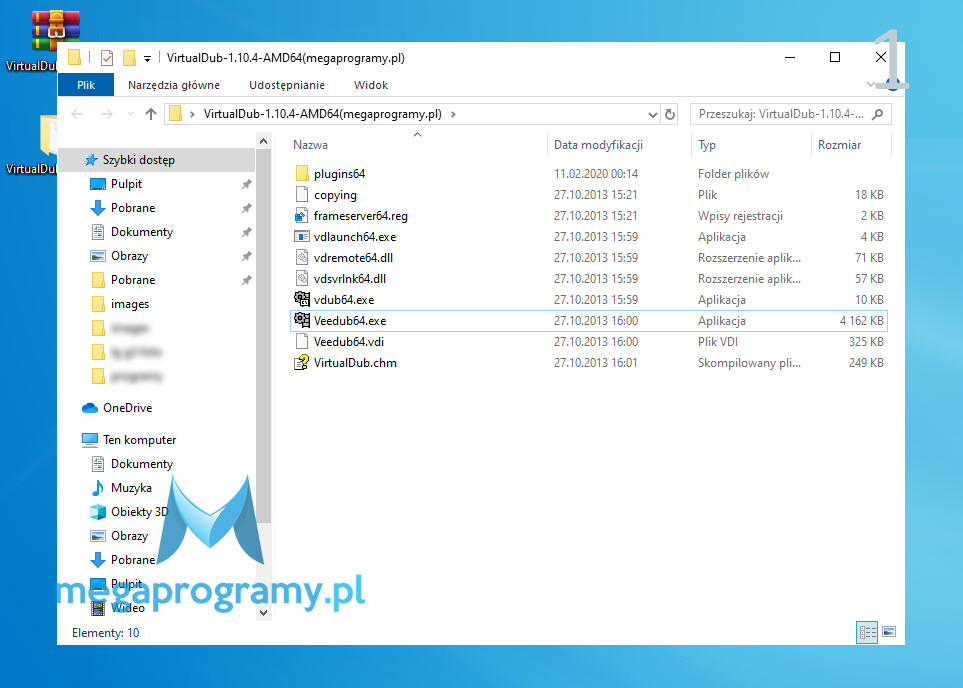The height and width of the screenshot is (688, 963).
Task: Click the 11.02.2020 00:14 date cell
Action: pos(596,174)
